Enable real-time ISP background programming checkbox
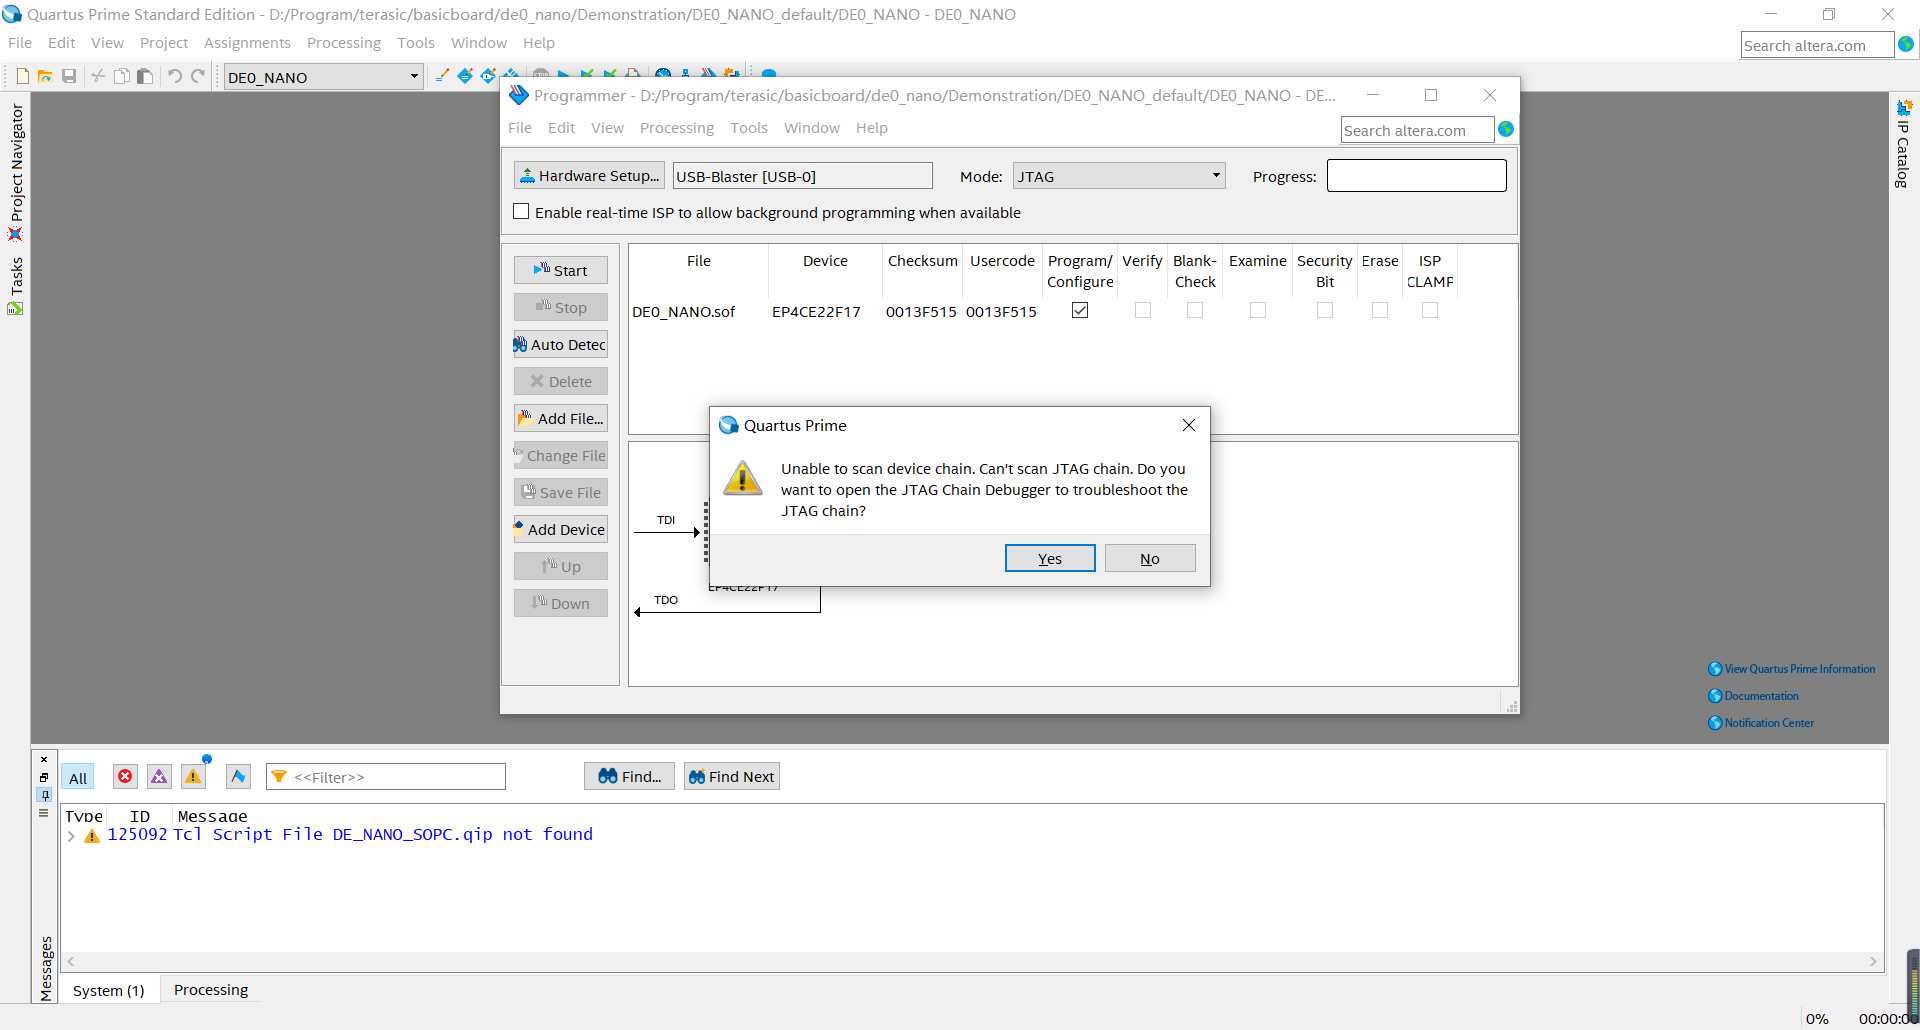This screenshot has height=1030, width=1920. coord(521,211)
